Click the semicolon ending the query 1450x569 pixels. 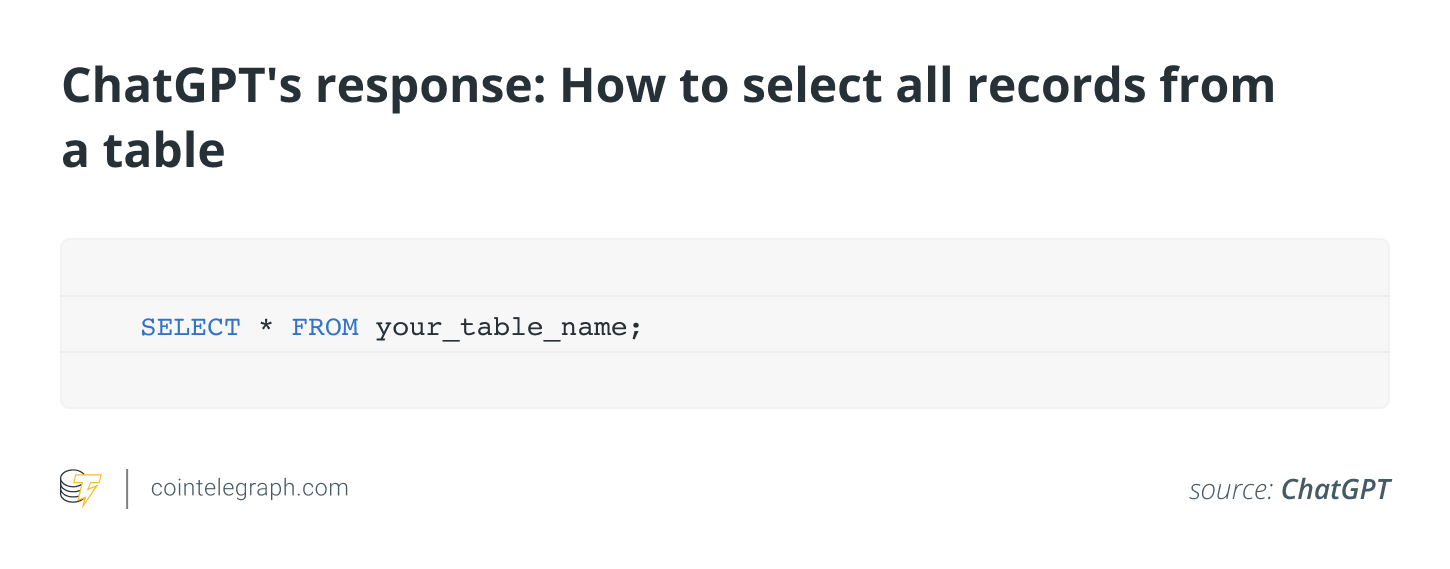click(635, 327)
